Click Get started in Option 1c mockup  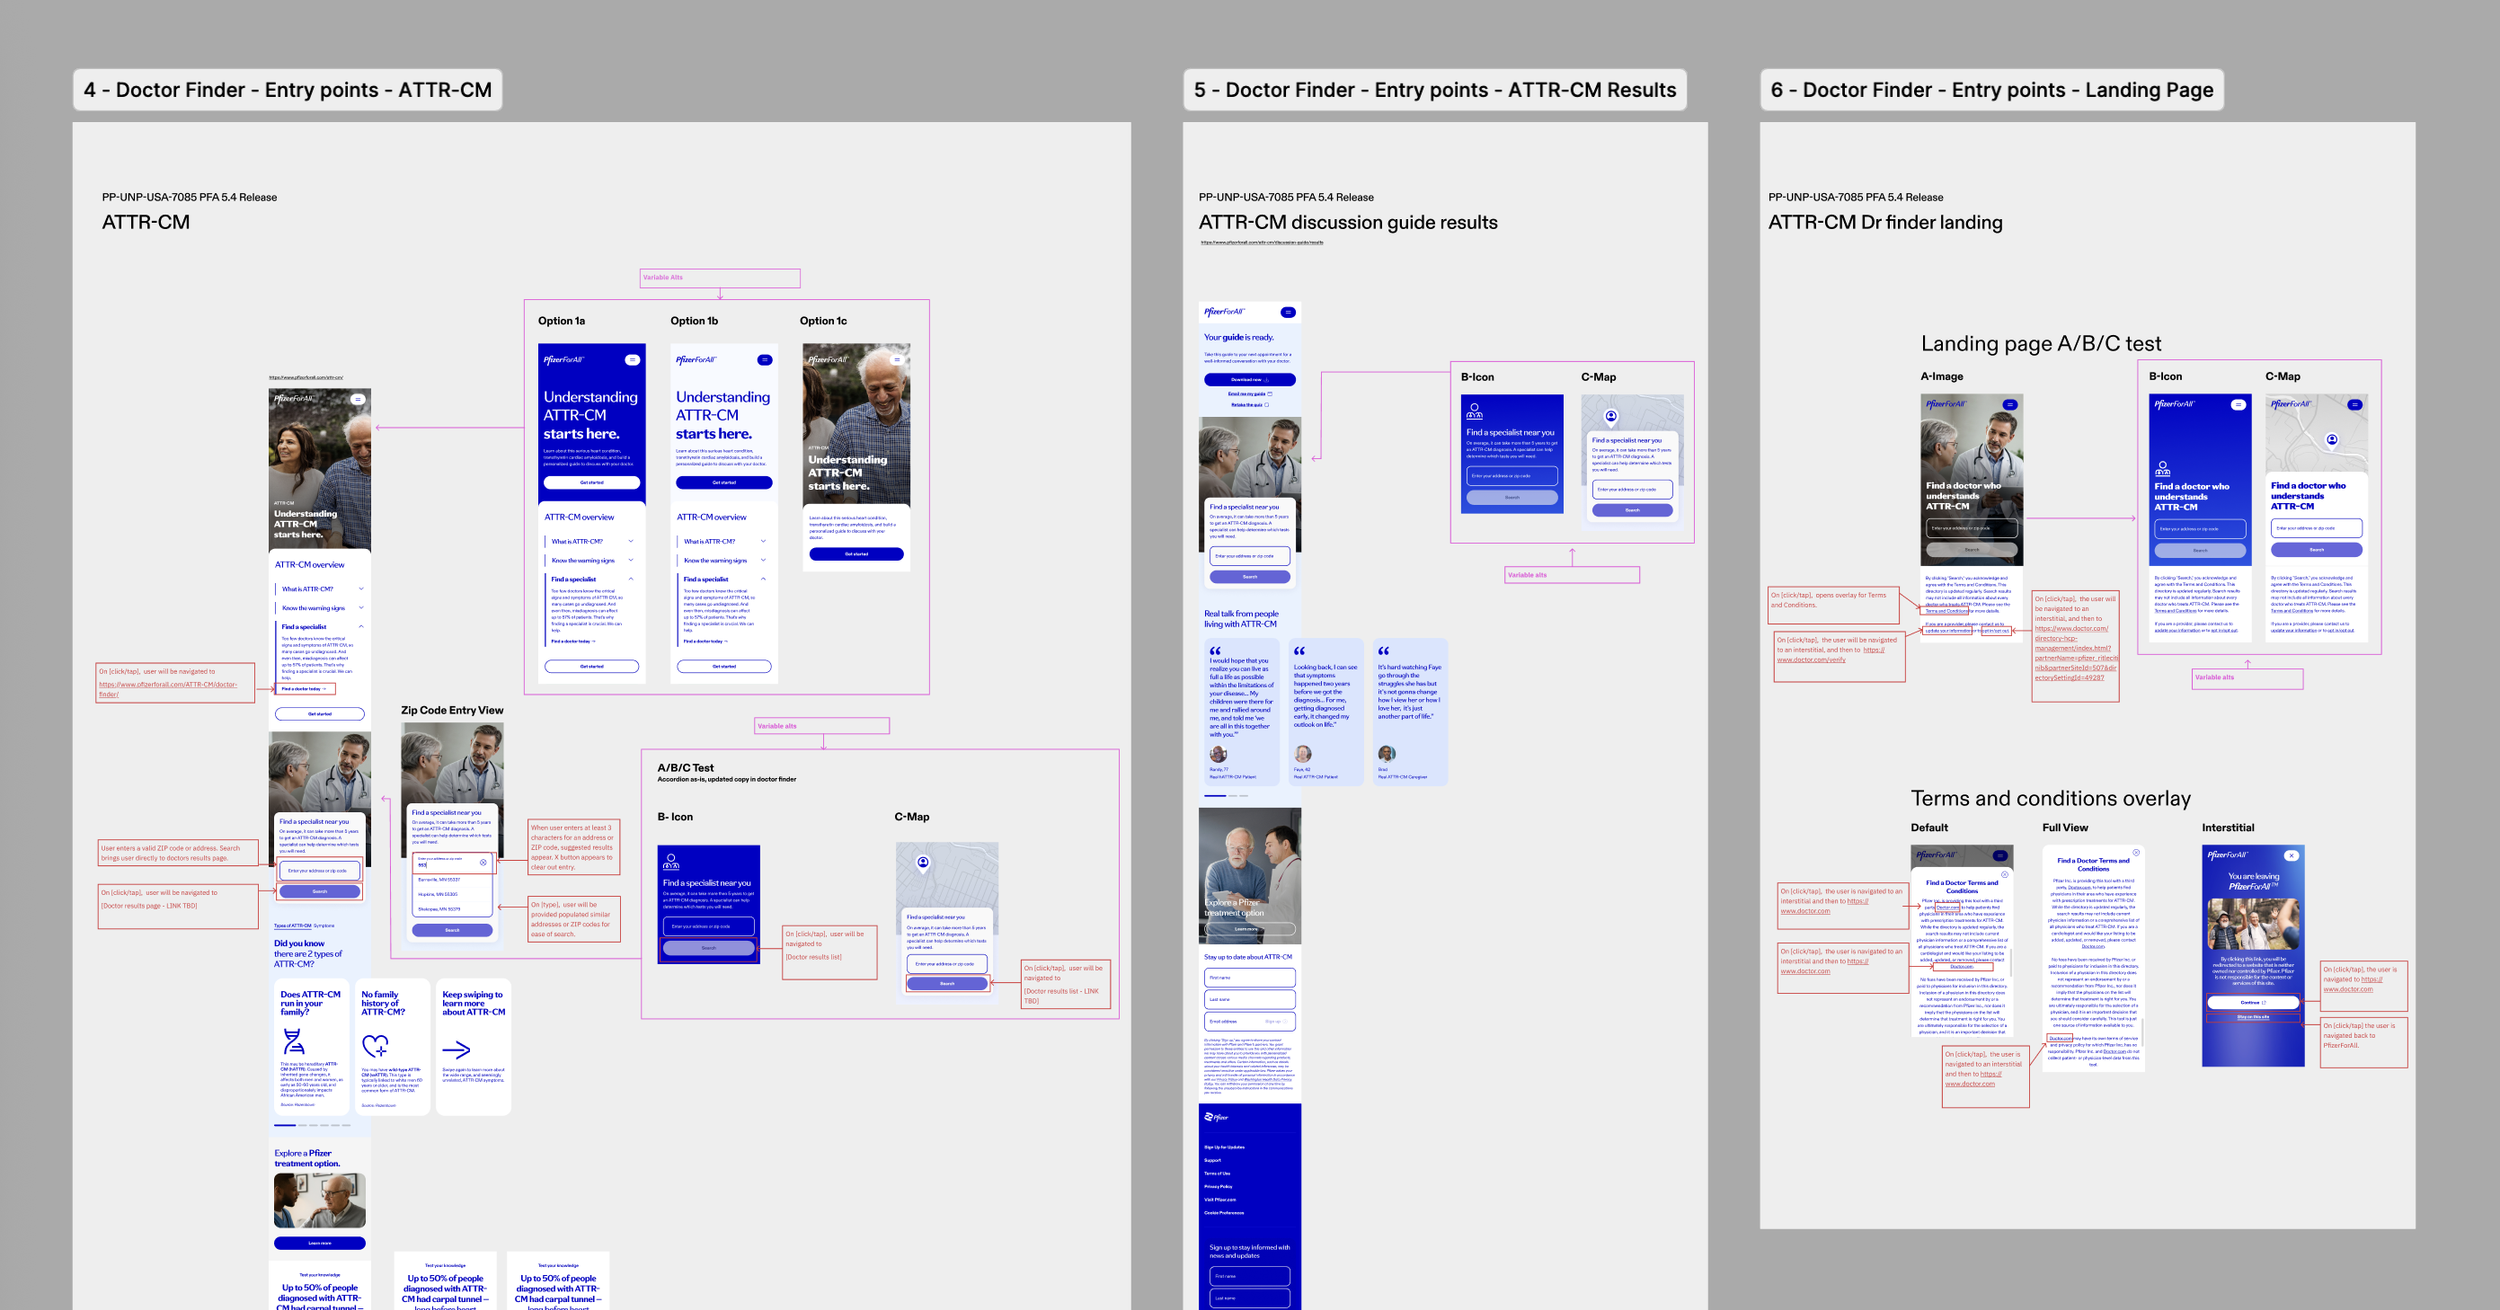pyautogui.click(x=857, y=554)
